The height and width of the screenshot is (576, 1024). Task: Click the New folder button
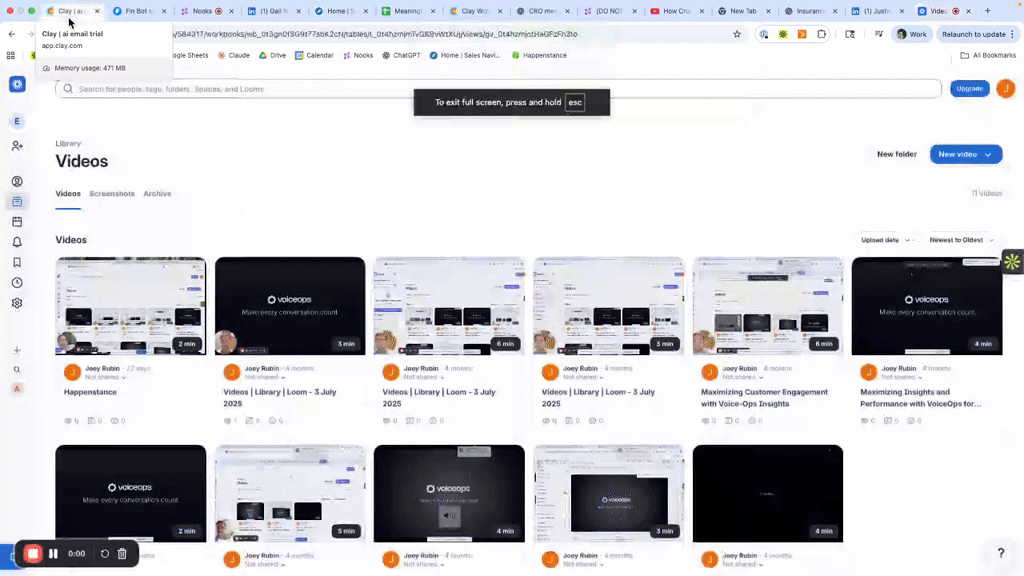(897, 154)
